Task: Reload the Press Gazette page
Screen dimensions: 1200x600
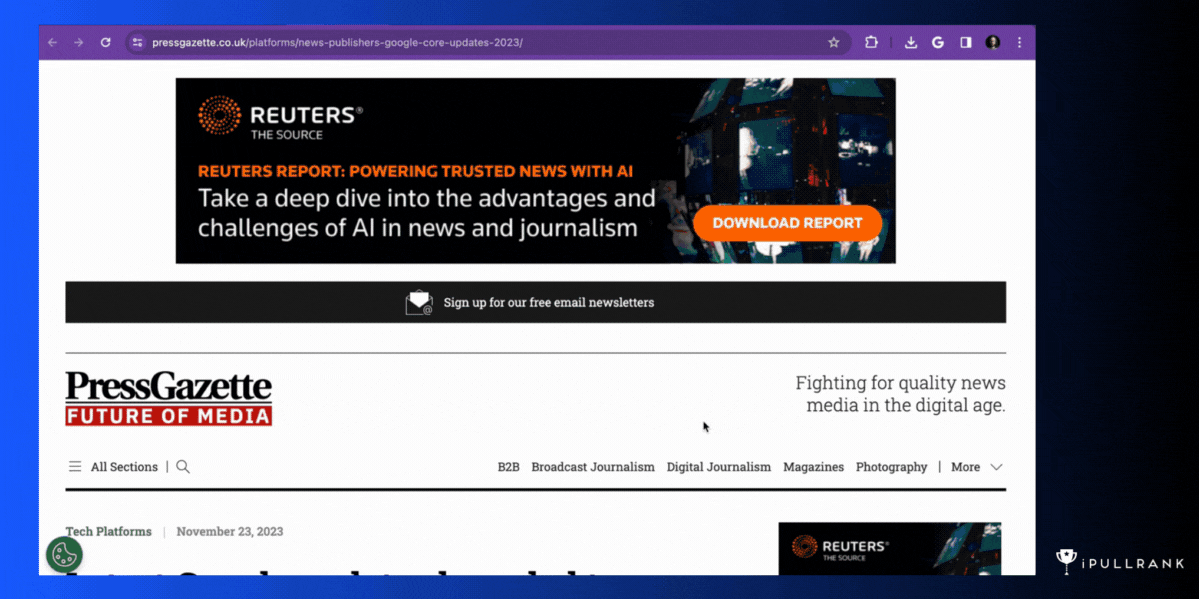Action: 105,43
